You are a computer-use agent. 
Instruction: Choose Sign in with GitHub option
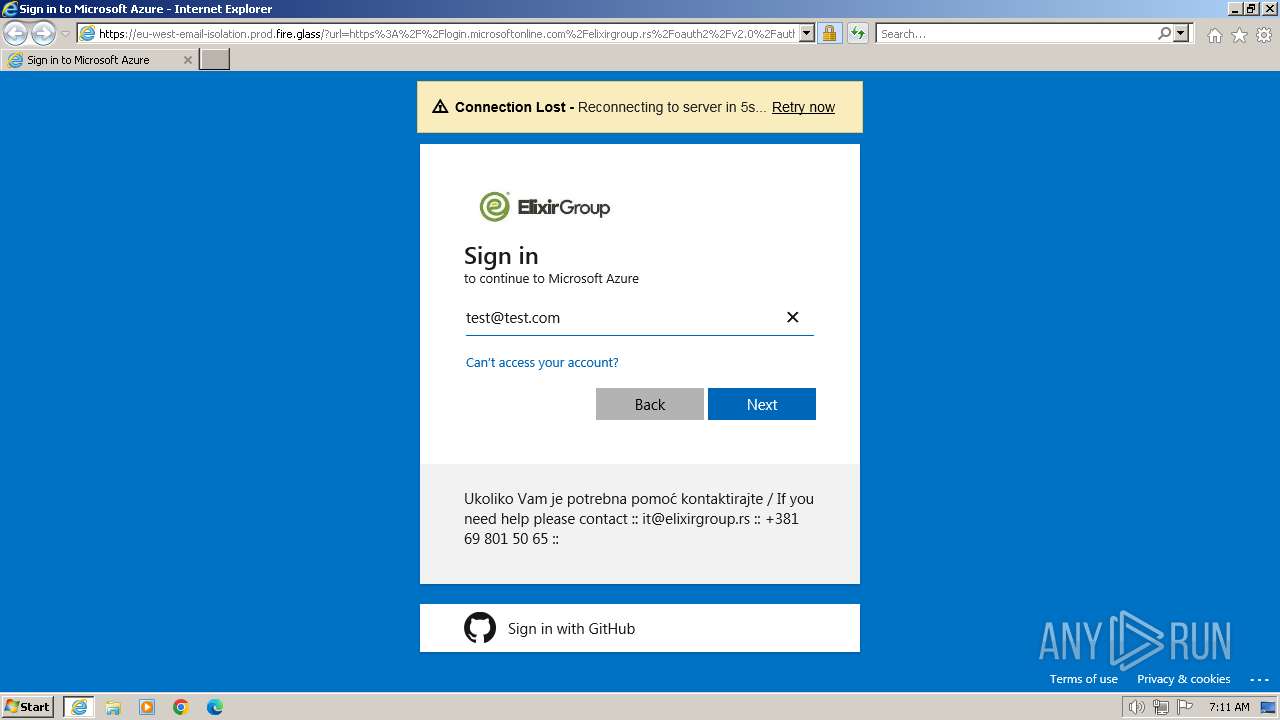tap(640, 628)
